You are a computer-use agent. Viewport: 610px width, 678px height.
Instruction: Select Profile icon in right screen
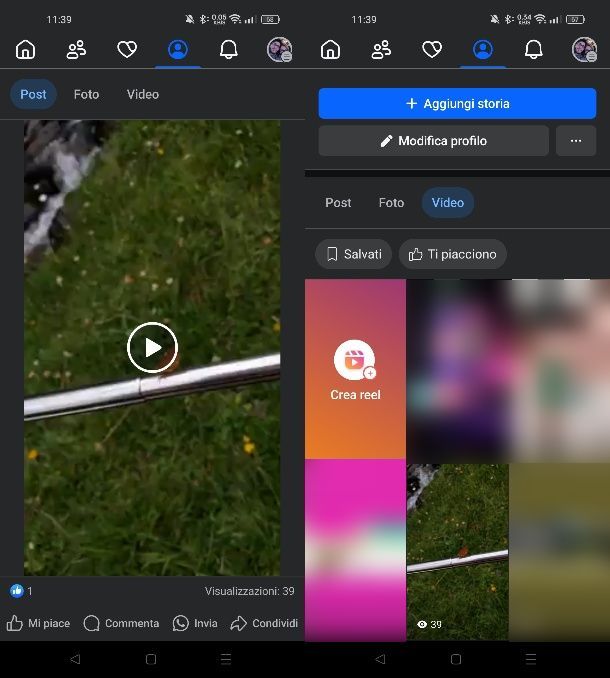coord(483,49)
